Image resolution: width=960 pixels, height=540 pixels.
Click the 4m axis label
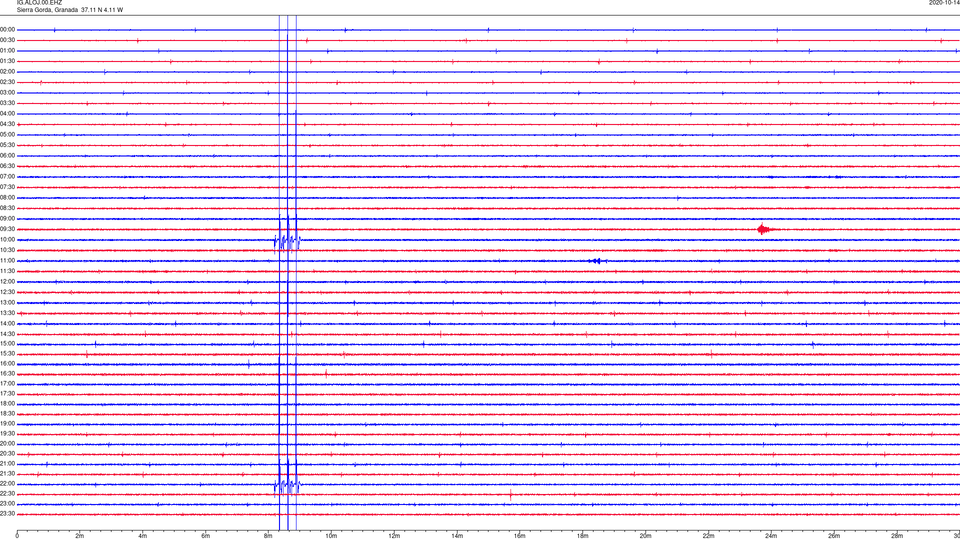tap(143, 536)
